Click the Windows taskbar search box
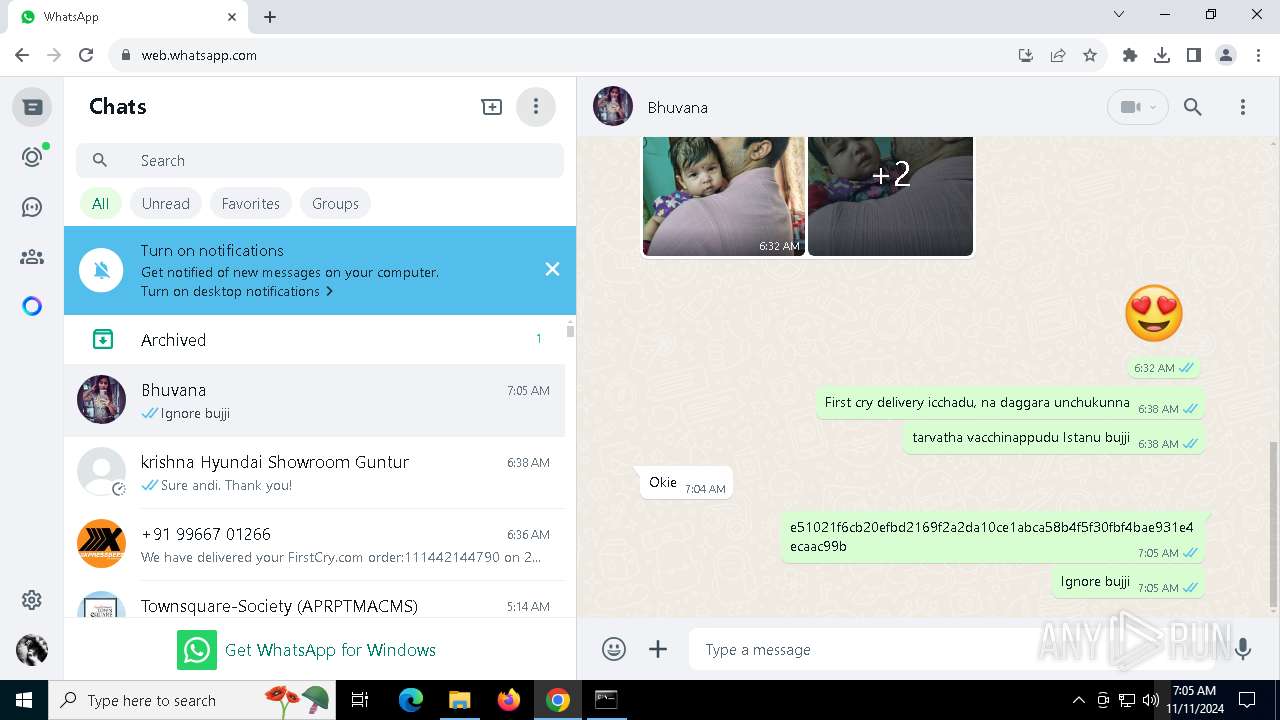 [x=193, y=700]
